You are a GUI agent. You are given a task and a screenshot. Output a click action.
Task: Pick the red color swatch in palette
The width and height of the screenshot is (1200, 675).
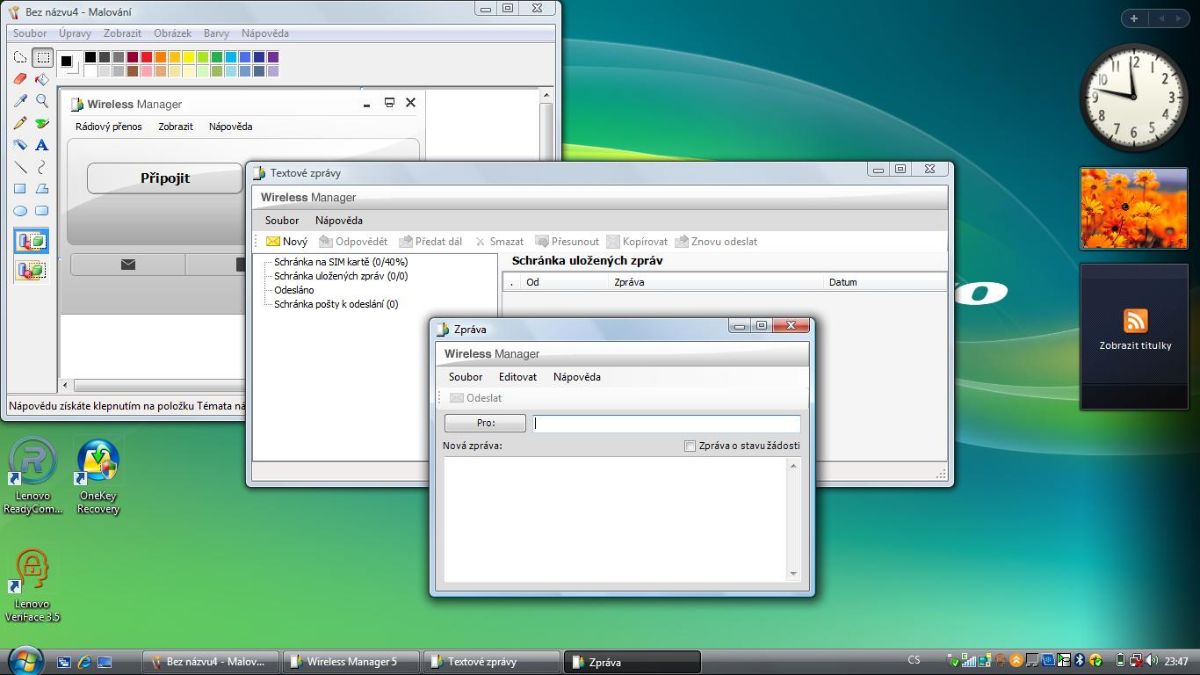click(x=147, y=58)
